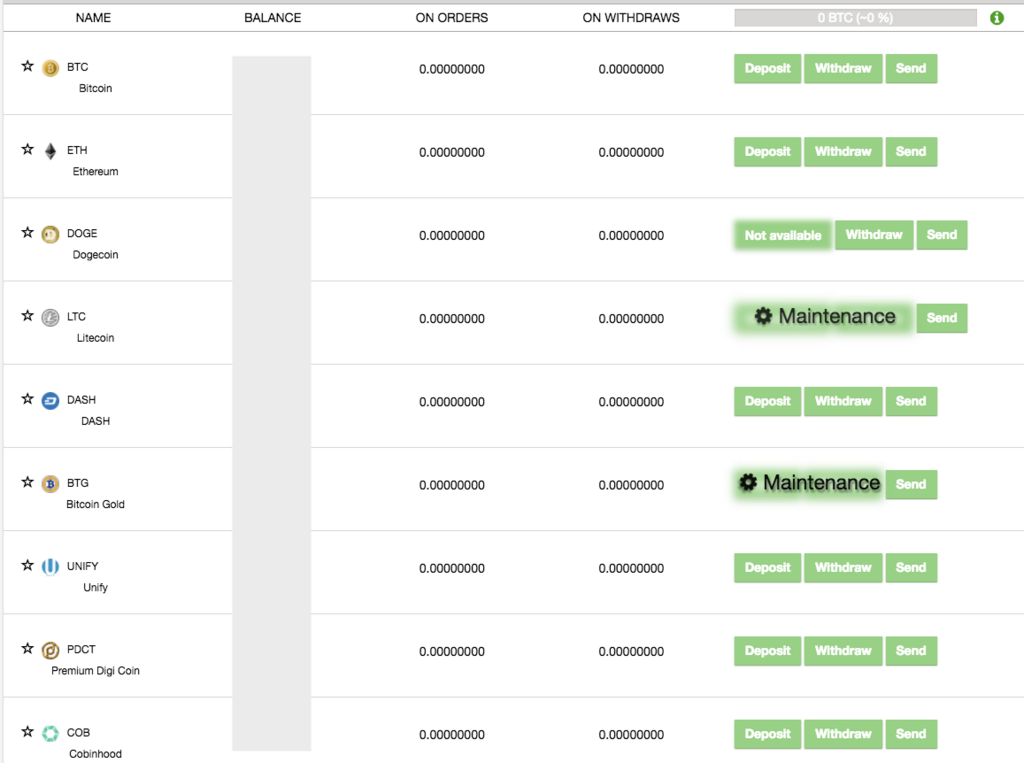Deposit to UNIFY wallet
1024x763 pixels.
(x=767, y=568)
